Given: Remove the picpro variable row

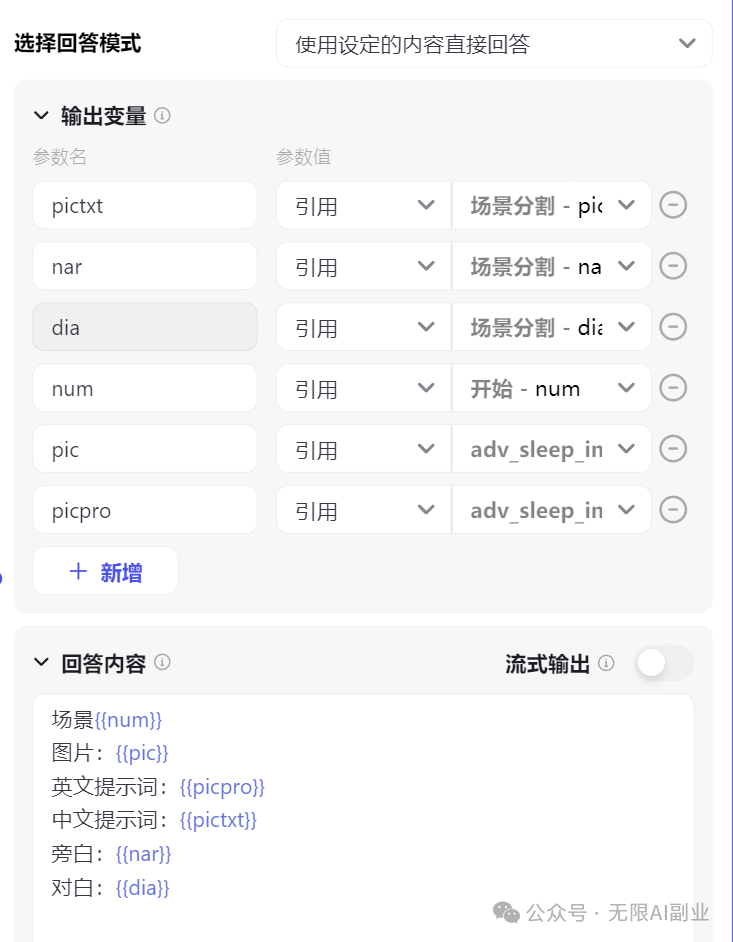Looking at the screenshot, I should click(x=673, y=509).
